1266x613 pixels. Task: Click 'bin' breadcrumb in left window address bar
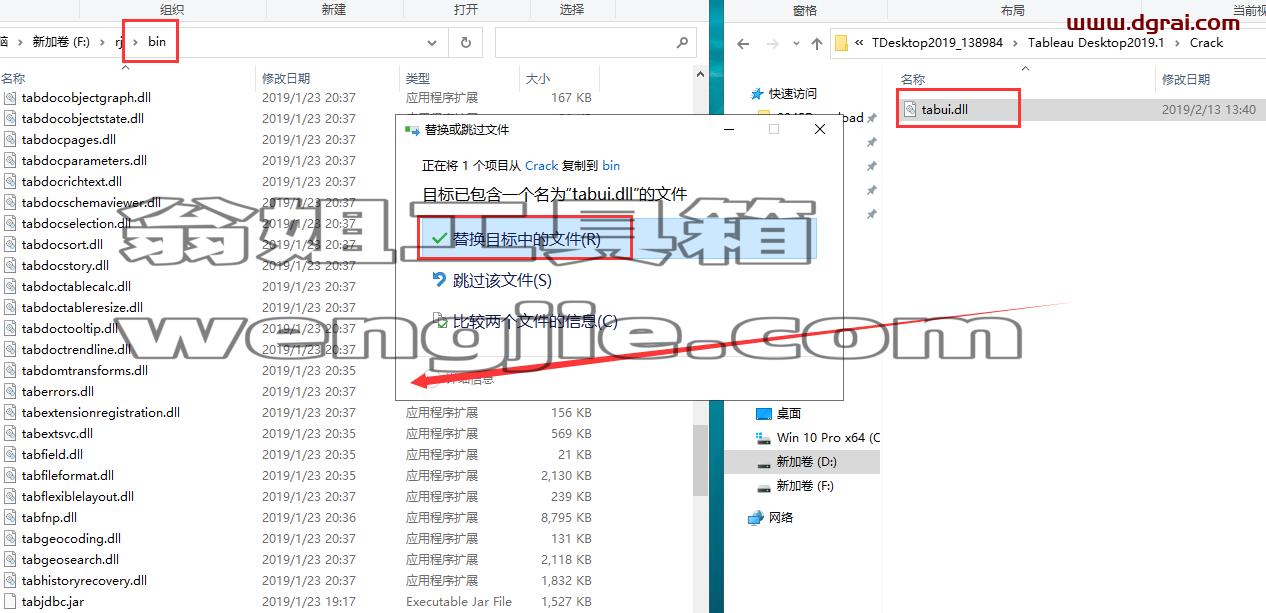point(157,42)
